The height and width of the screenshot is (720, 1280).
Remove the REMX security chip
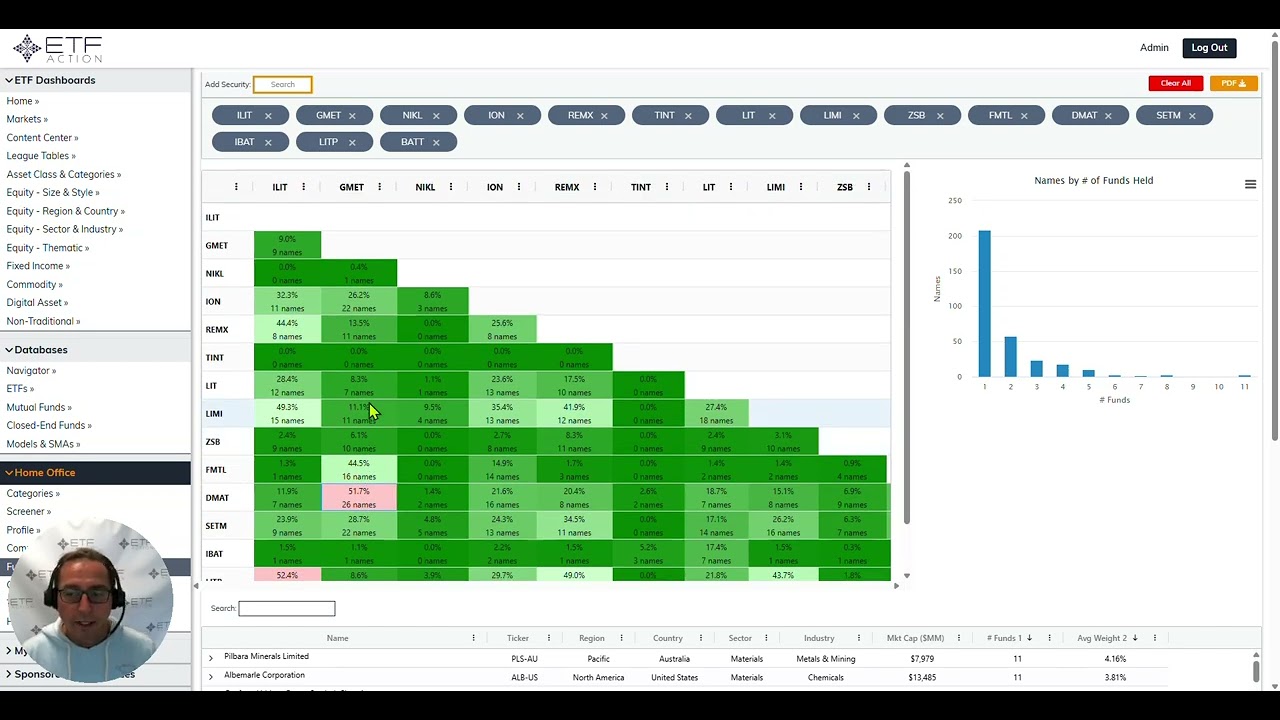(x=604, y=116)
